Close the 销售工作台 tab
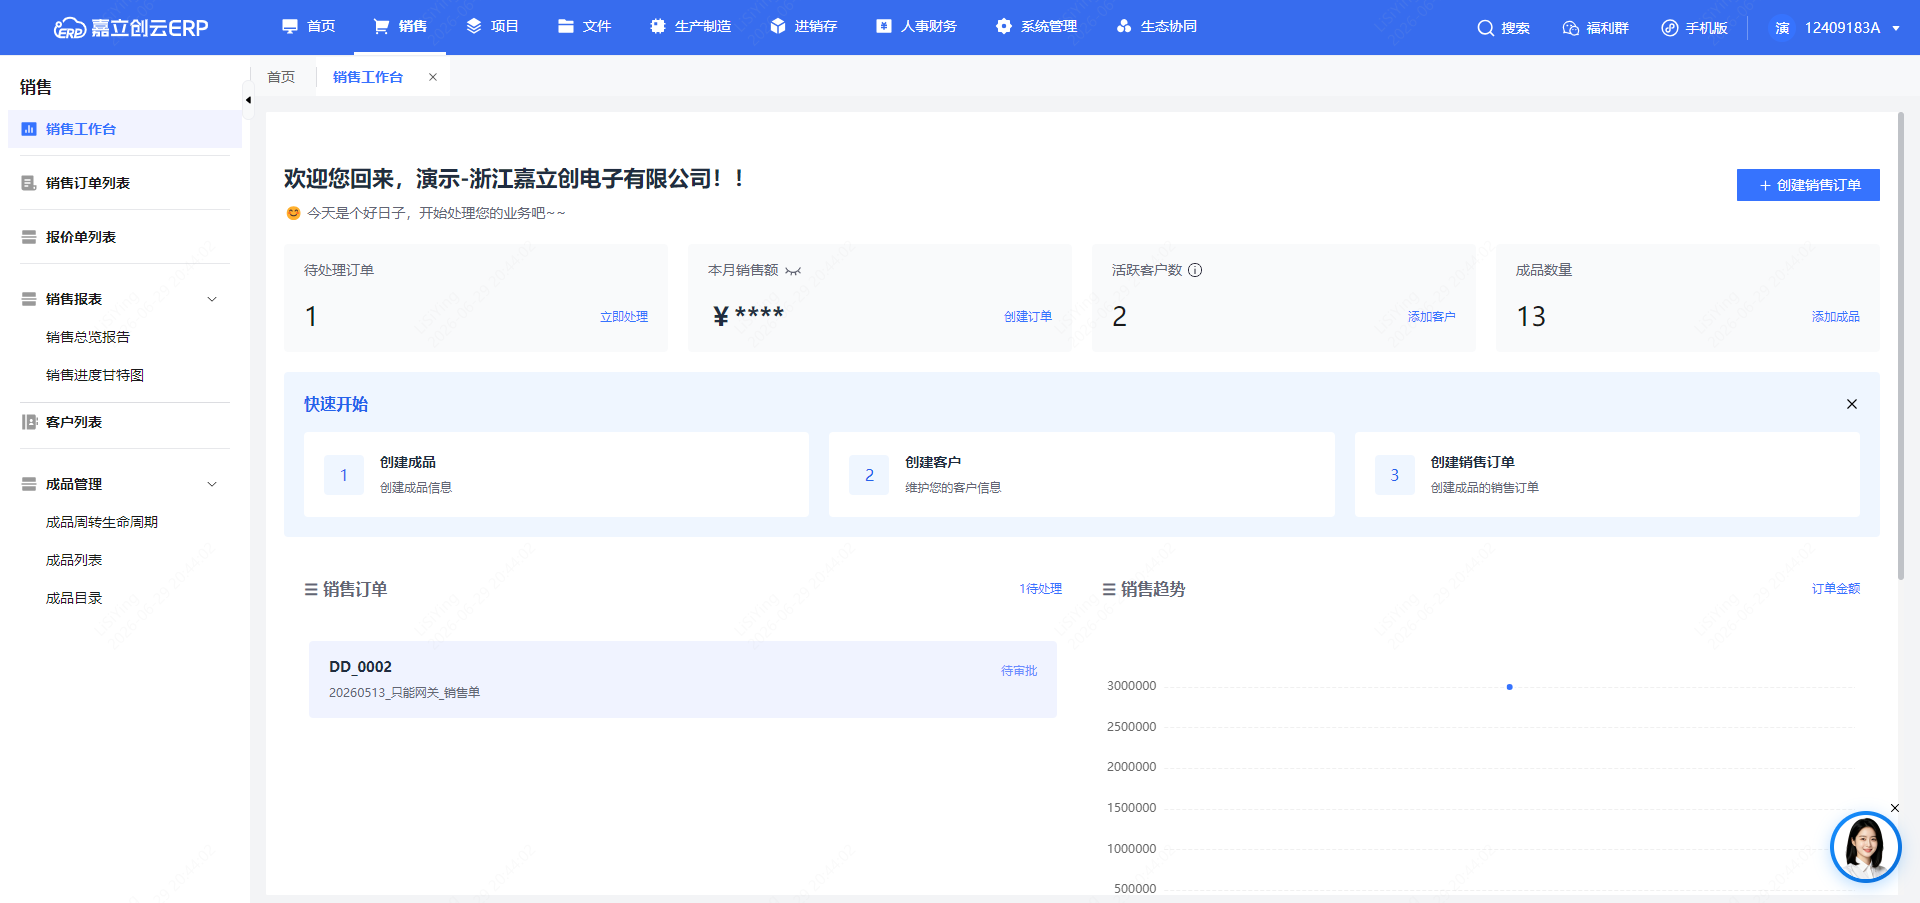Viewport: 1920px width, 903px height. (433, 77)
